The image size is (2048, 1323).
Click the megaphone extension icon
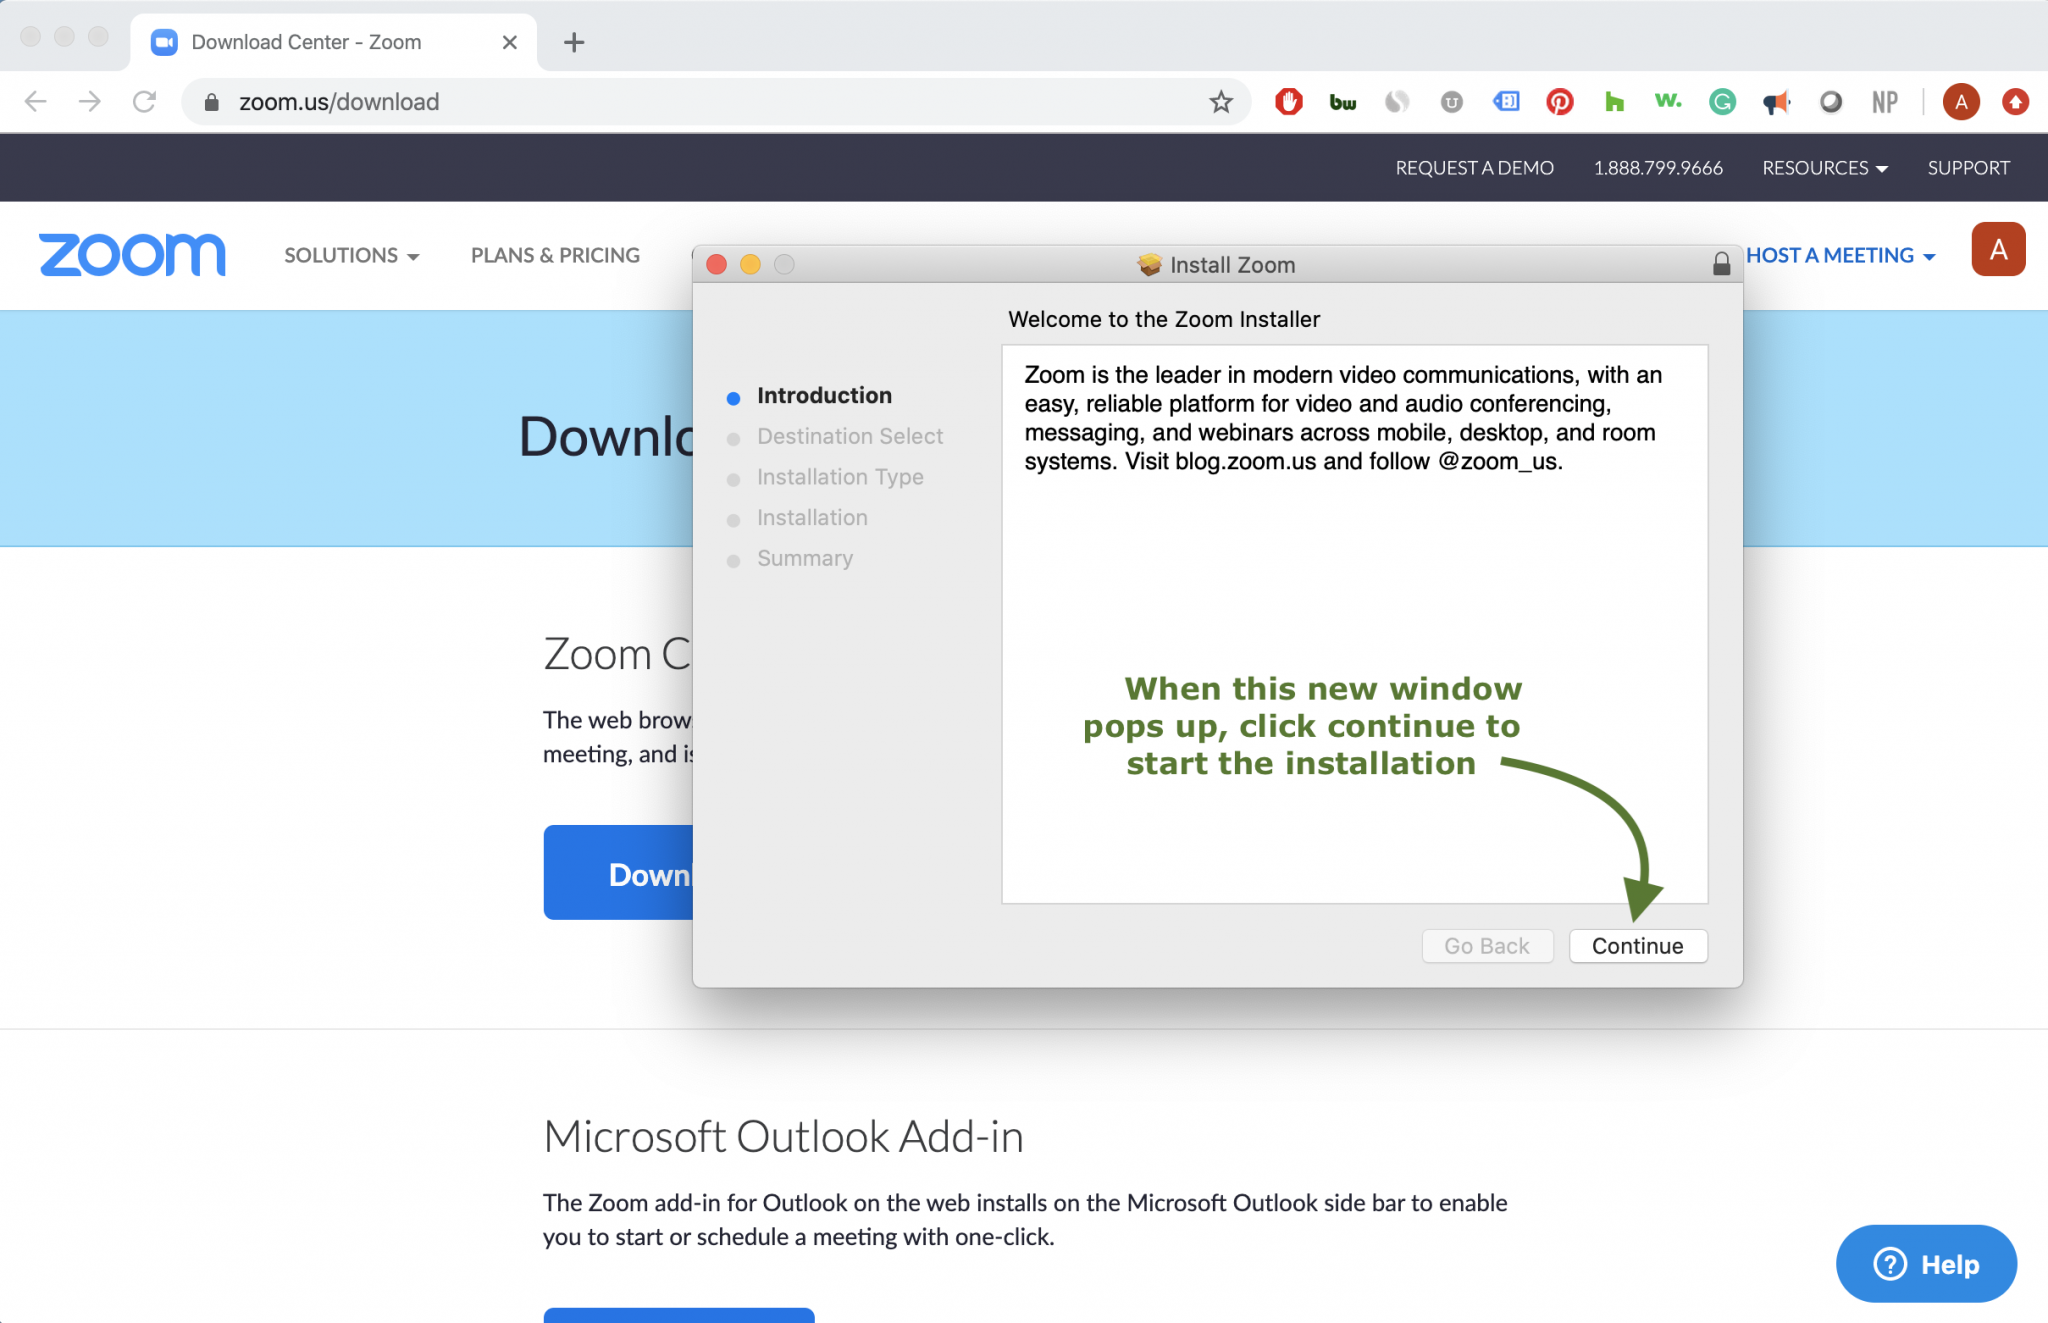[1776, 102]
